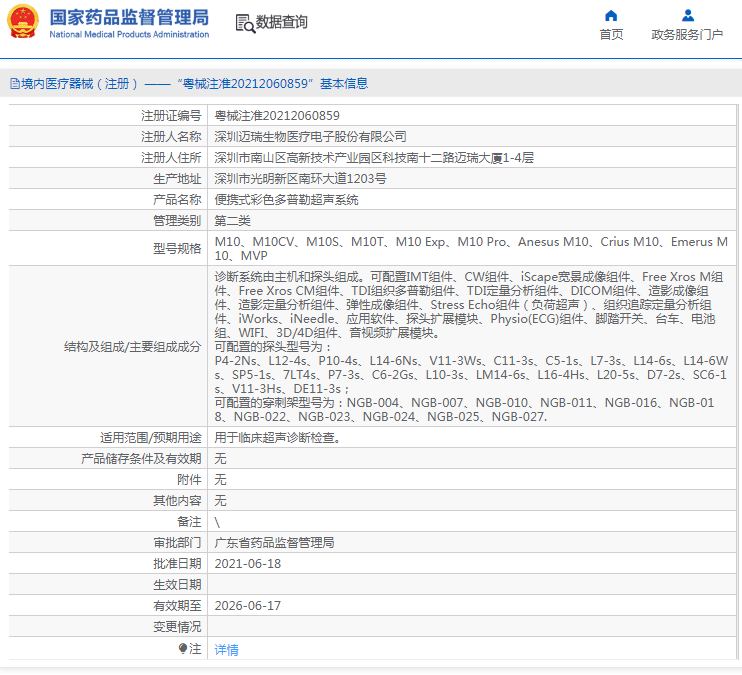Click the 产品储存条件及有效期 label
Image resolution: width=742 pixels, height=675 pixels.
141,459
